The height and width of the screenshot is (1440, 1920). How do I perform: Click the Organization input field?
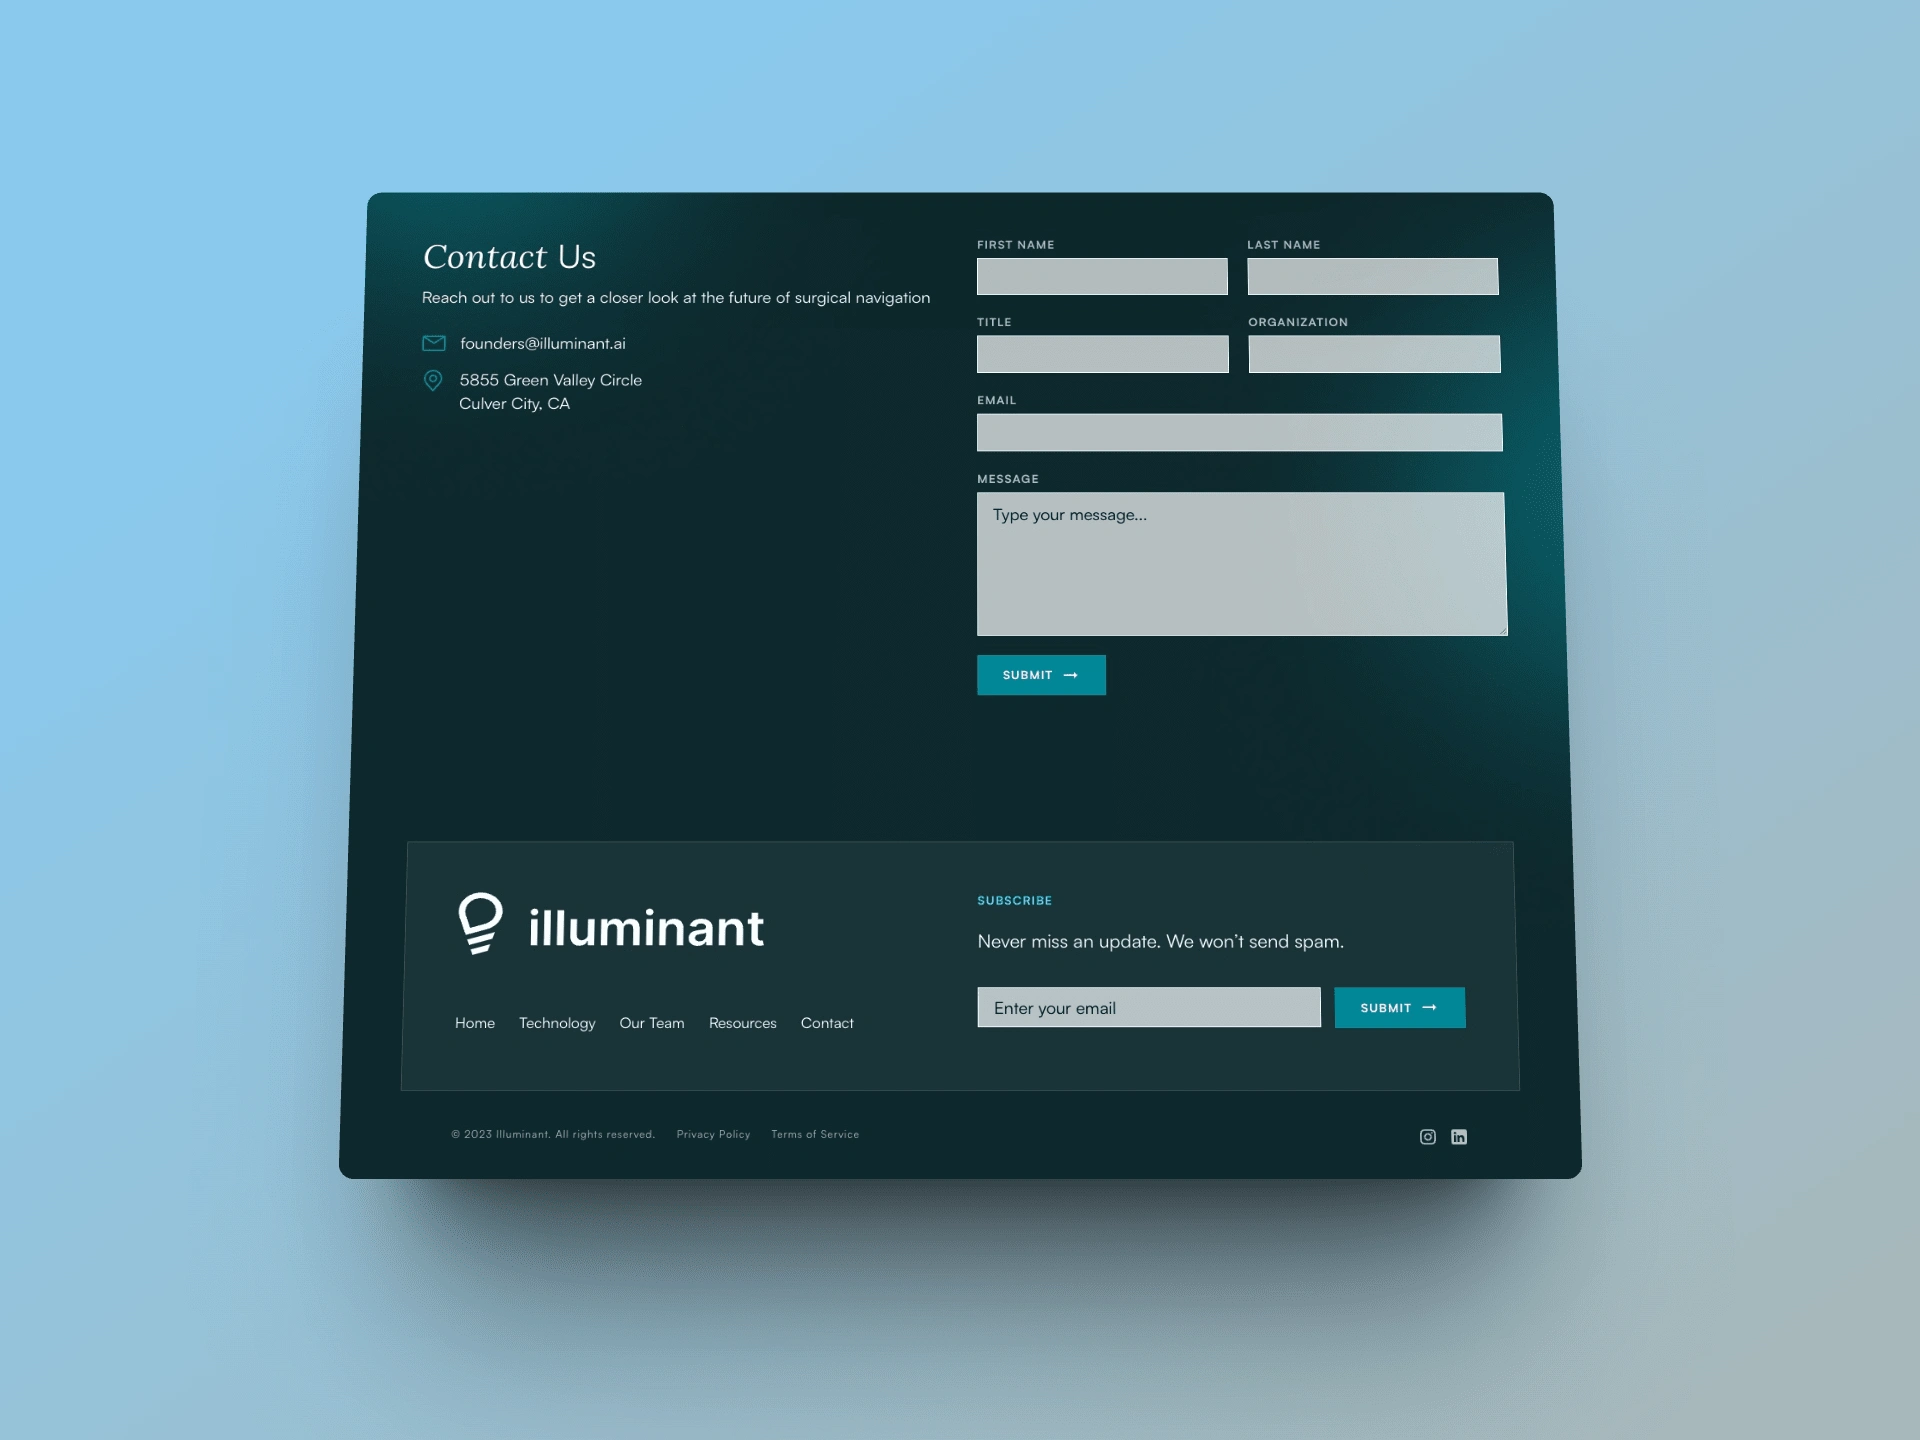[x=1373, y=354]
